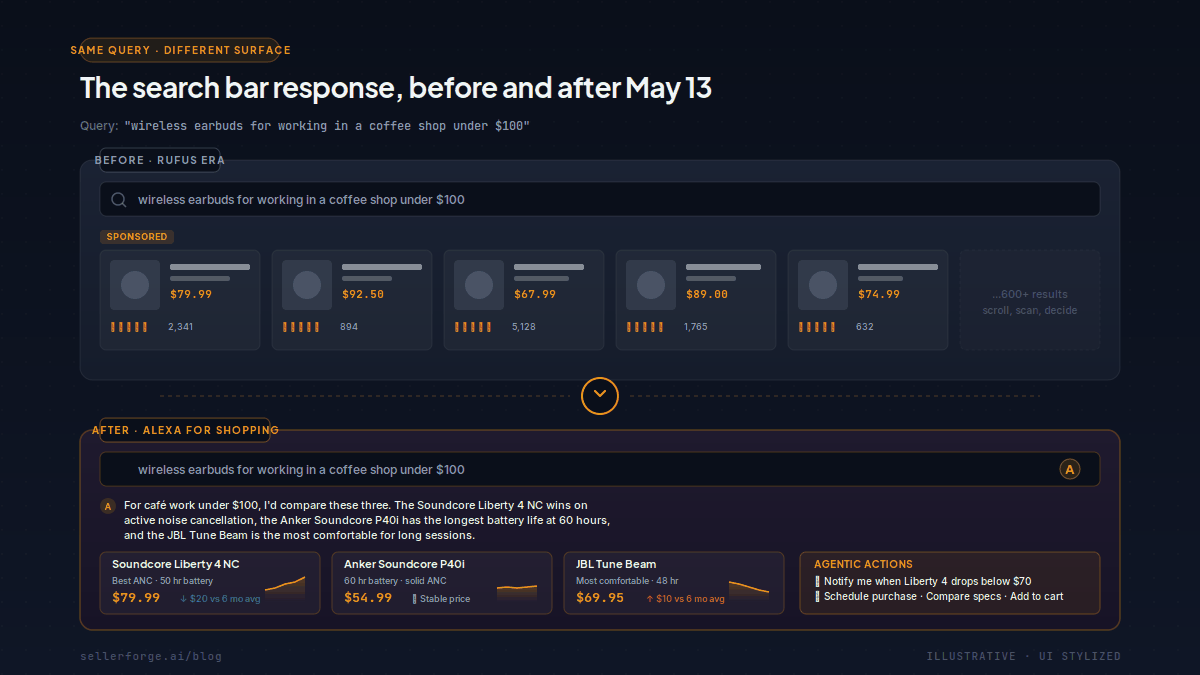1200x675 pixels.
Task: Click the 'Best ANC · 50 hr battery' subtitle
Action: point(162,581)
